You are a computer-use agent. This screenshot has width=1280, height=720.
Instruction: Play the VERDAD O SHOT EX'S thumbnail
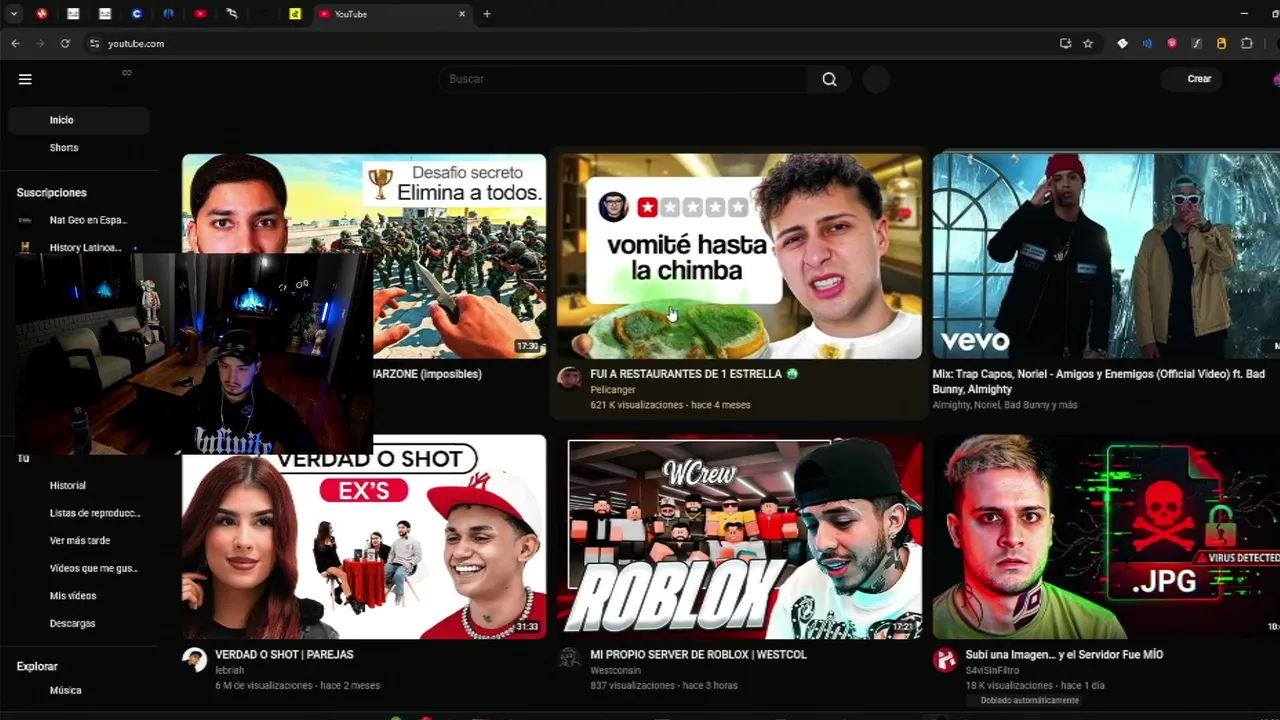364,537
